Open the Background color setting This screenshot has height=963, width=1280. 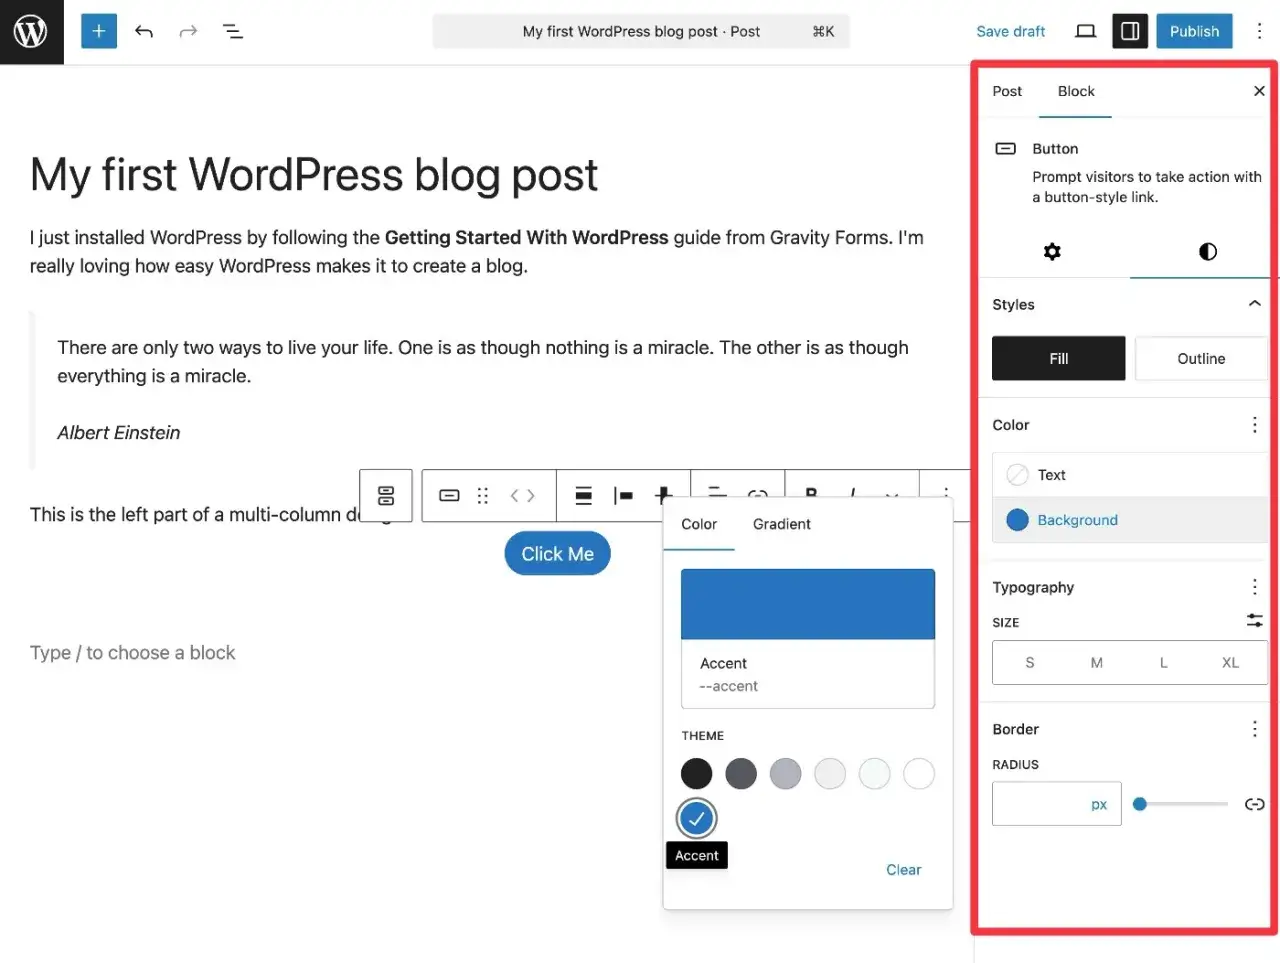1130,520
